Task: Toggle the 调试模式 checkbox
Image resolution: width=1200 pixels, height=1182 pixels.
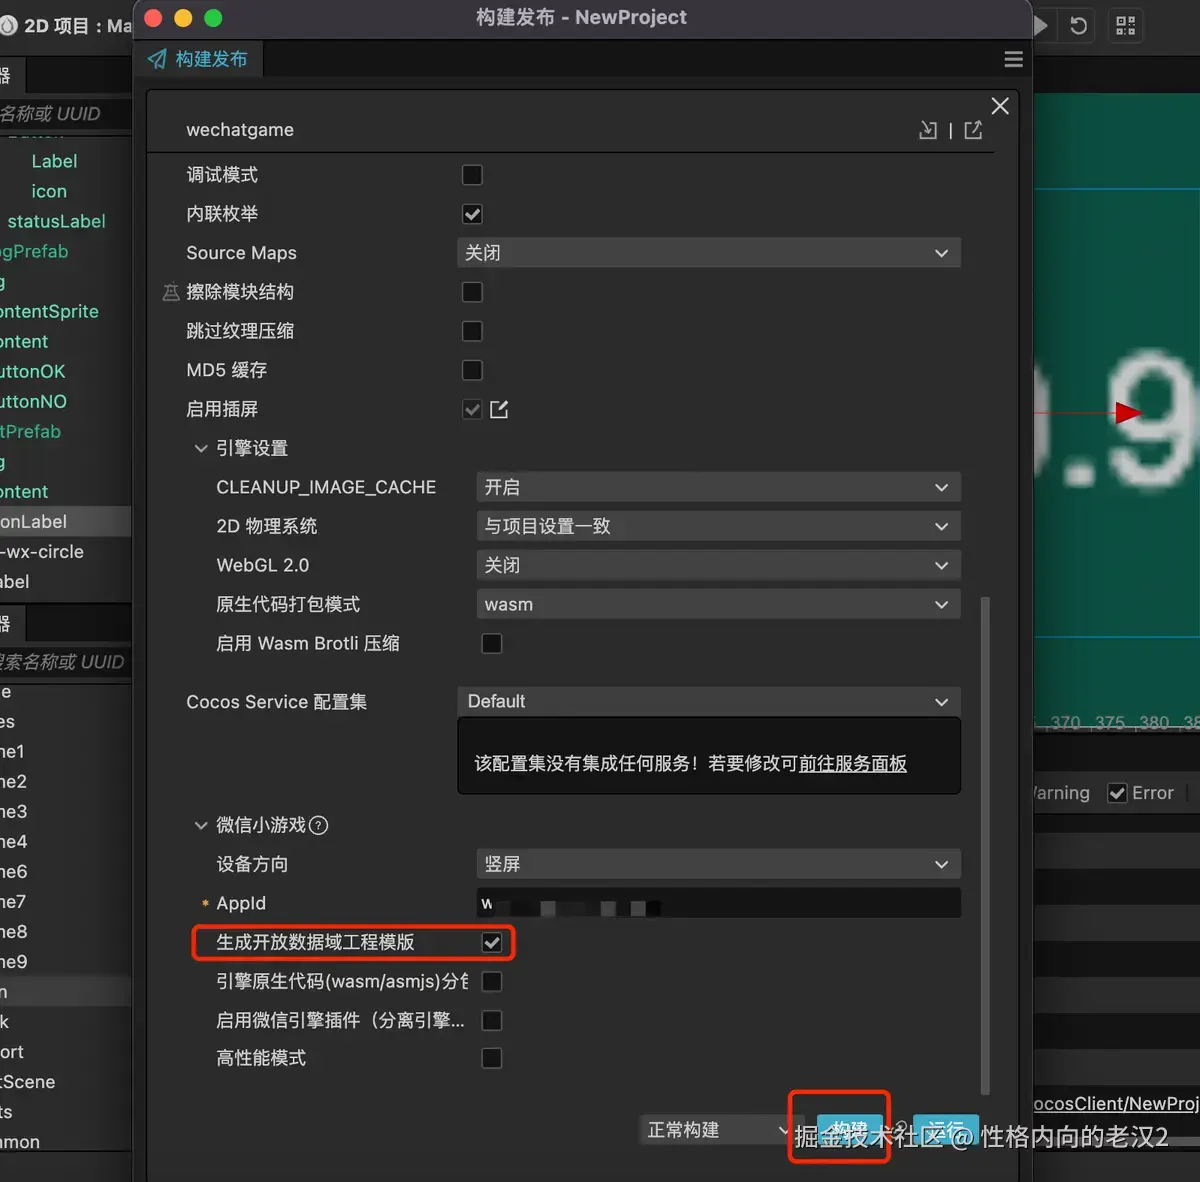Action: pyautogui.click(x=472, y=175)
